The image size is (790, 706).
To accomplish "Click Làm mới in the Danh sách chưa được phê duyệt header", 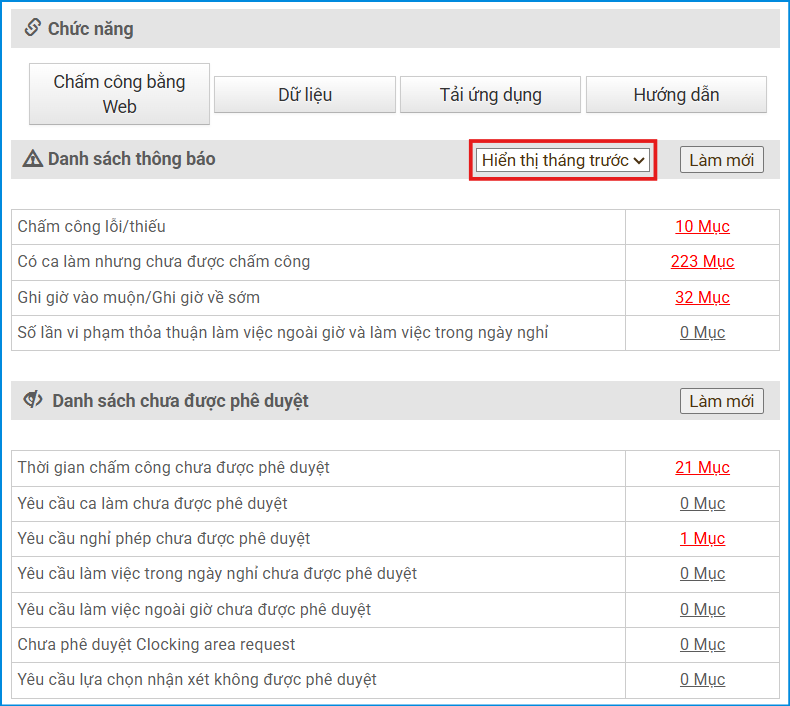I will point(721,401).
